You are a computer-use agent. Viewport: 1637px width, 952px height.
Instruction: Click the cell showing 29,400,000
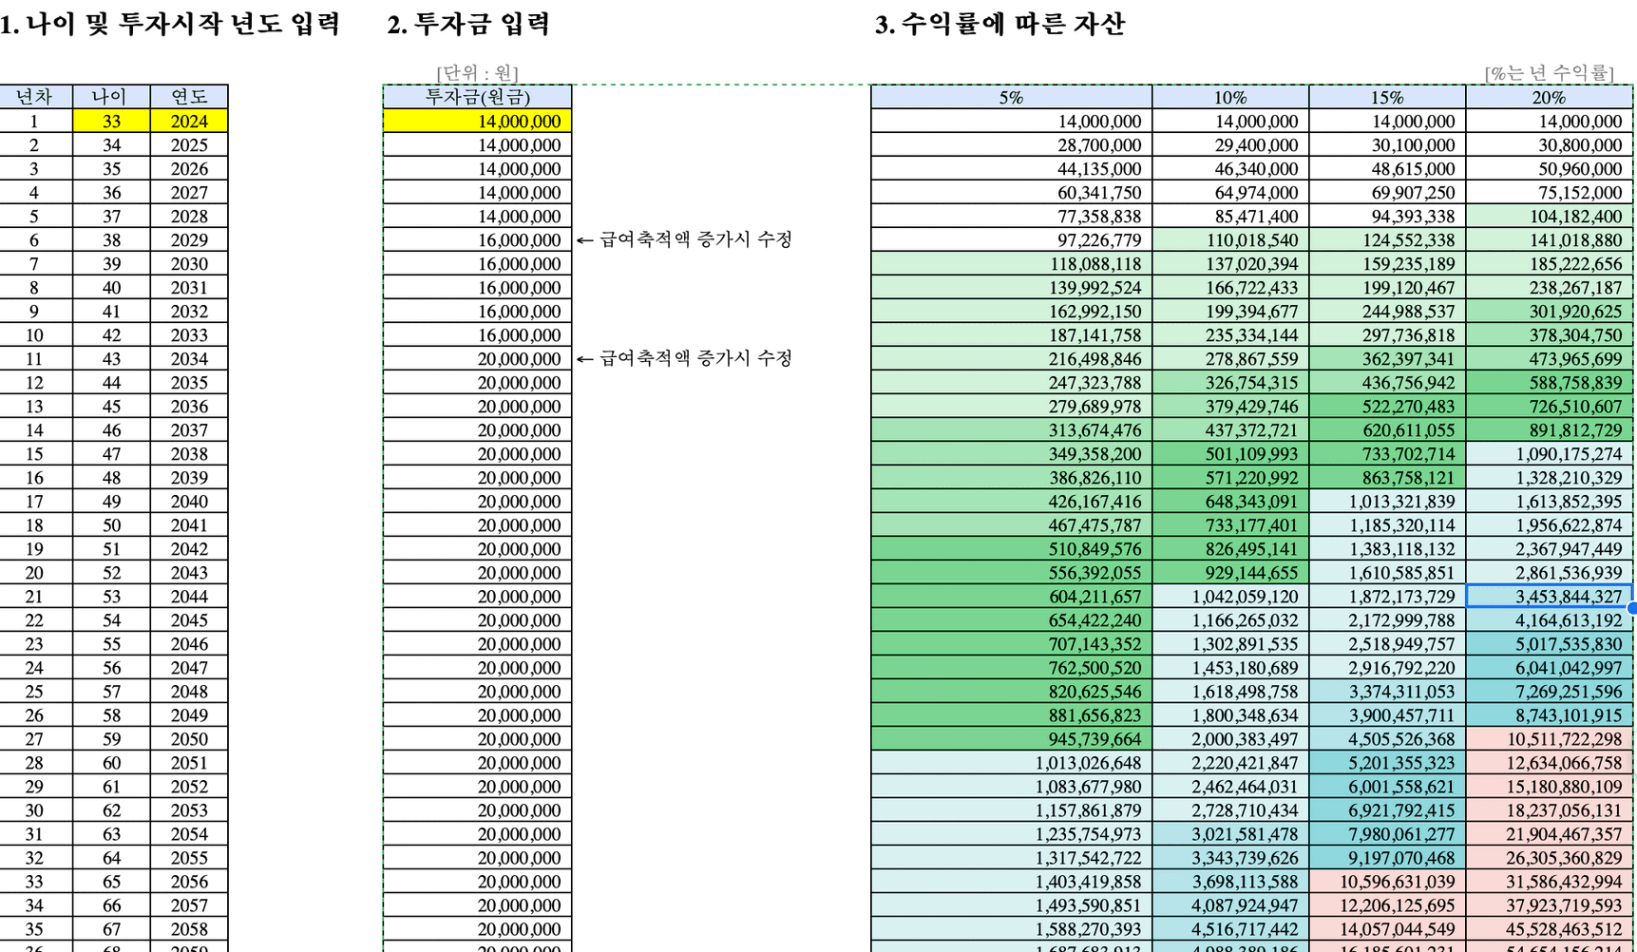pos(1230,145)
